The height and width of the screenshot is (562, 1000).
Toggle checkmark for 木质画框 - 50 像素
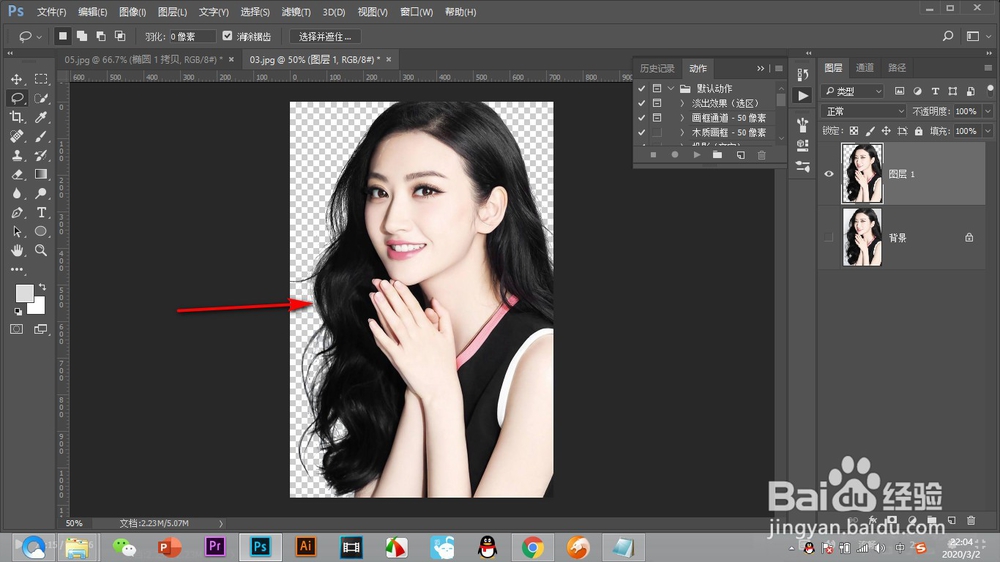(x=642, y=132)
